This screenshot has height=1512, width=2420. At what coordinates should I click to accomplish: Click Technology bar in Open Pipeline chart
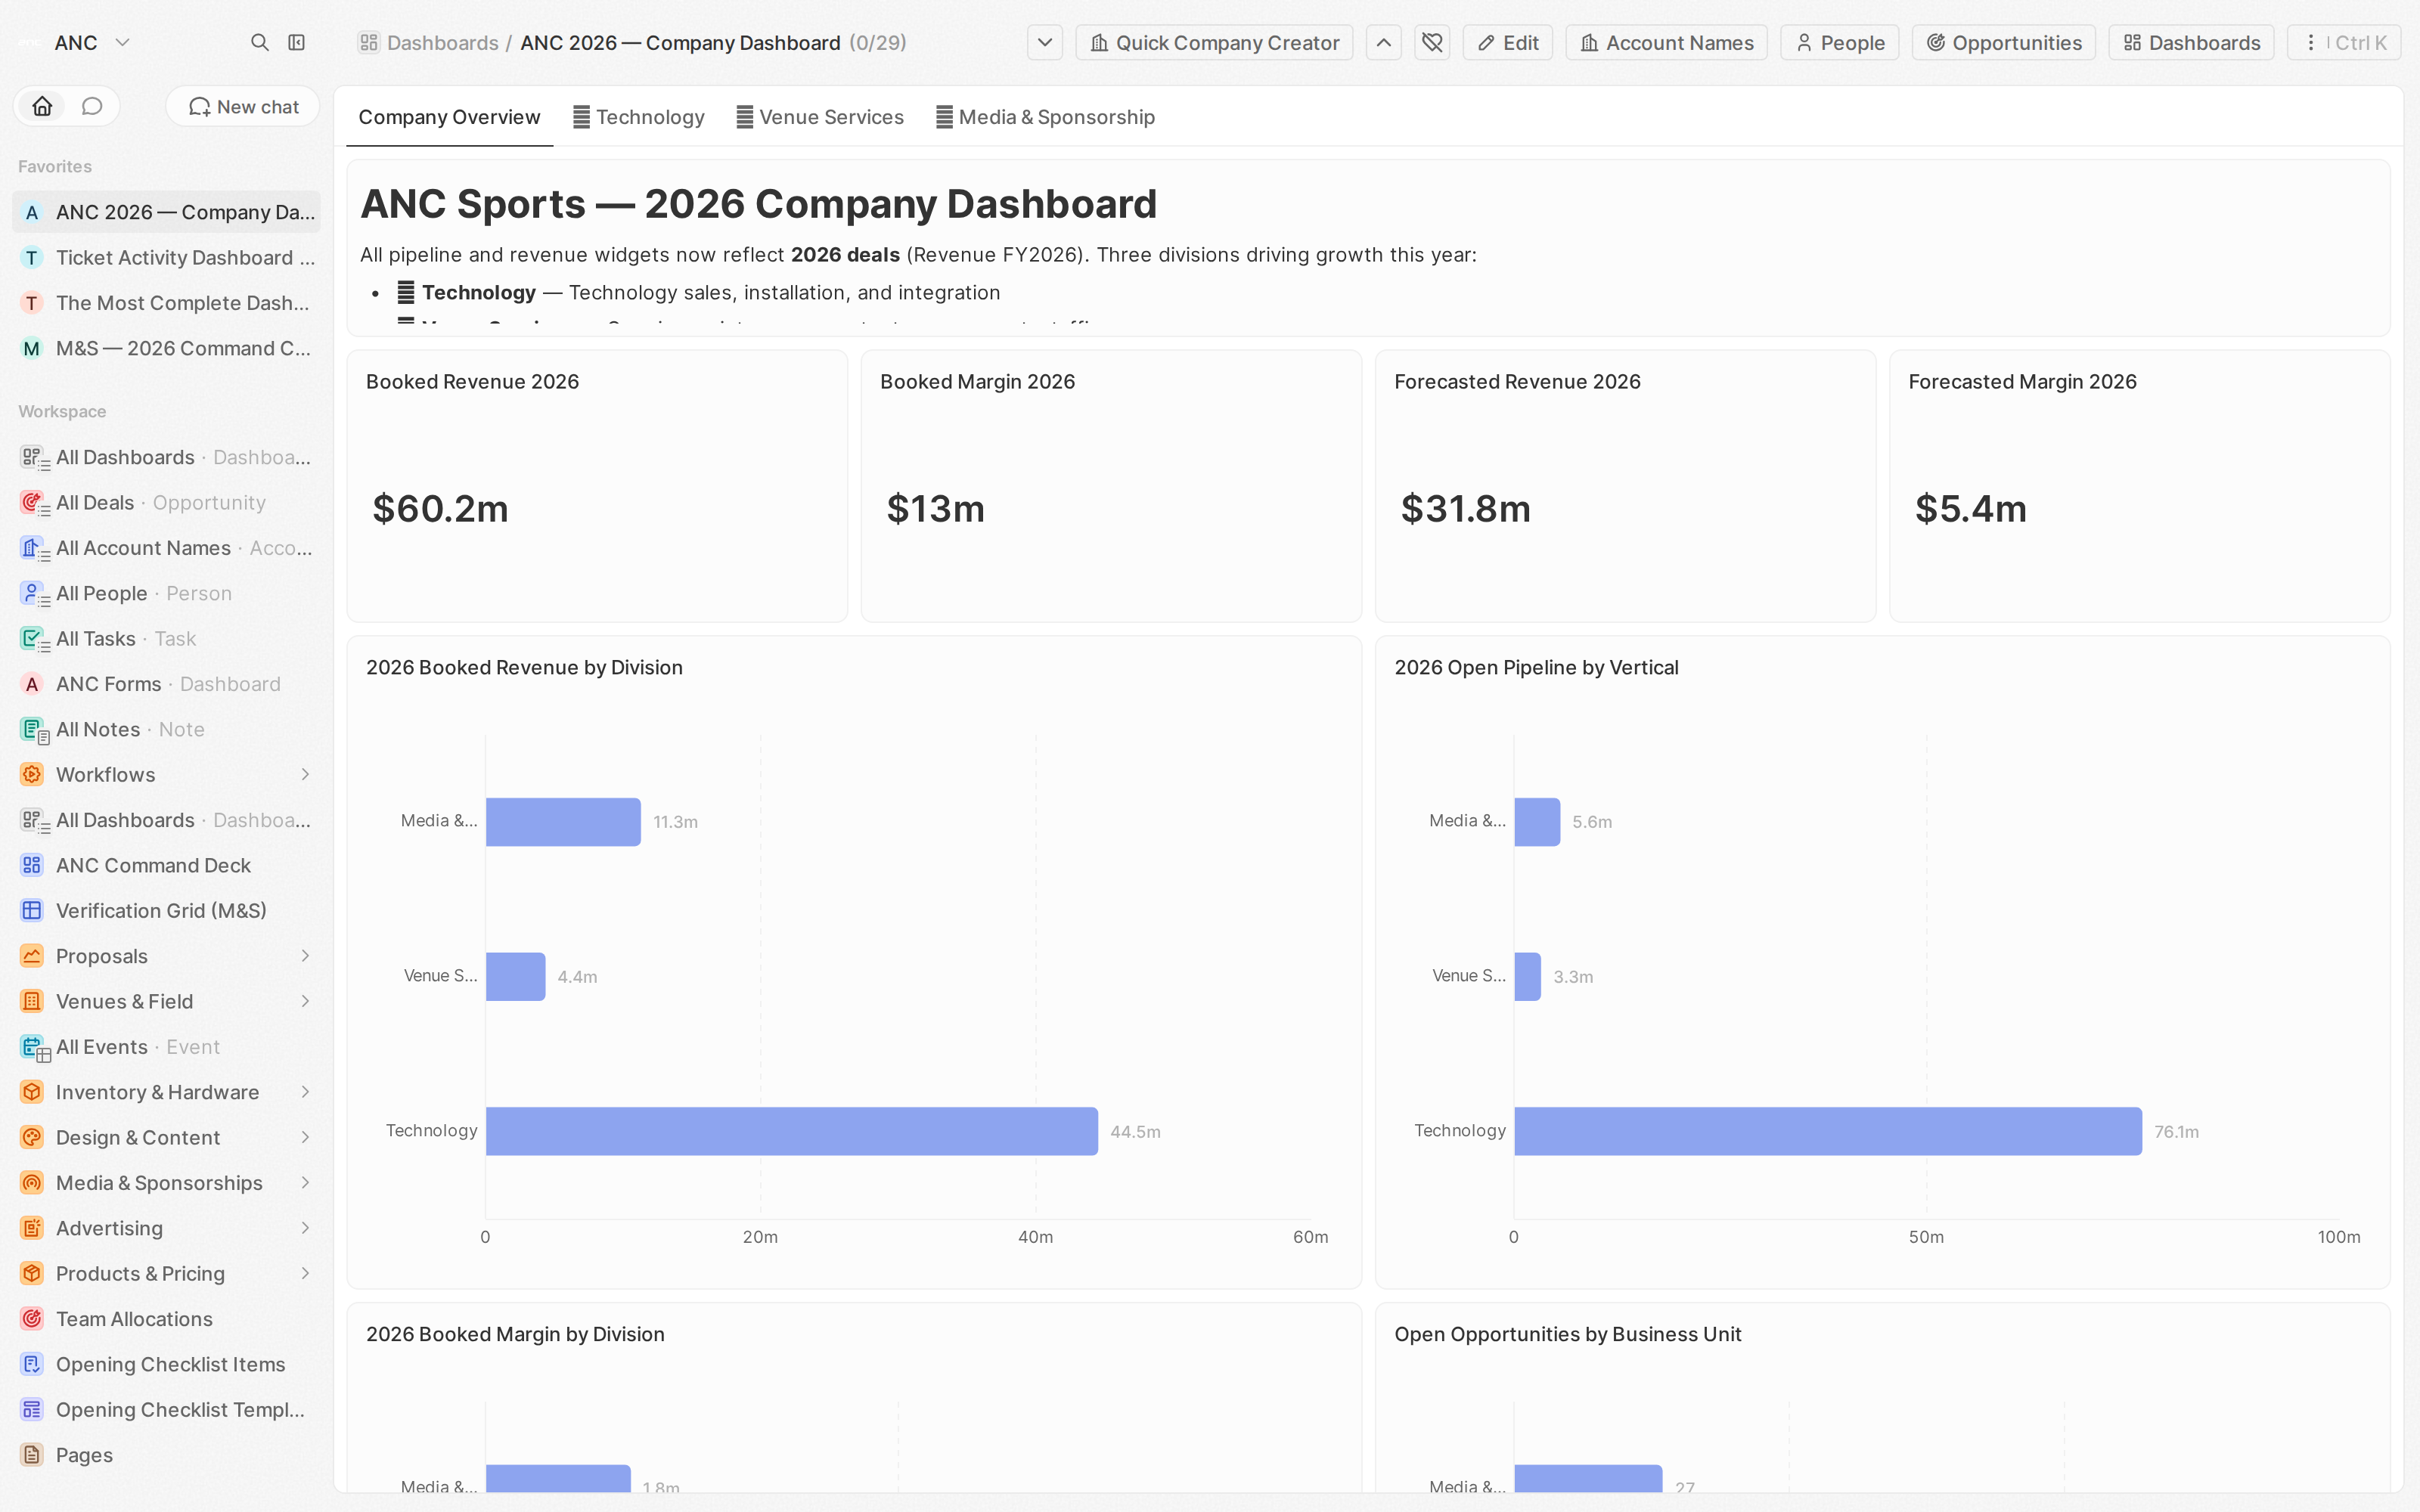pyautogui.click(x=1828, y=1131)
